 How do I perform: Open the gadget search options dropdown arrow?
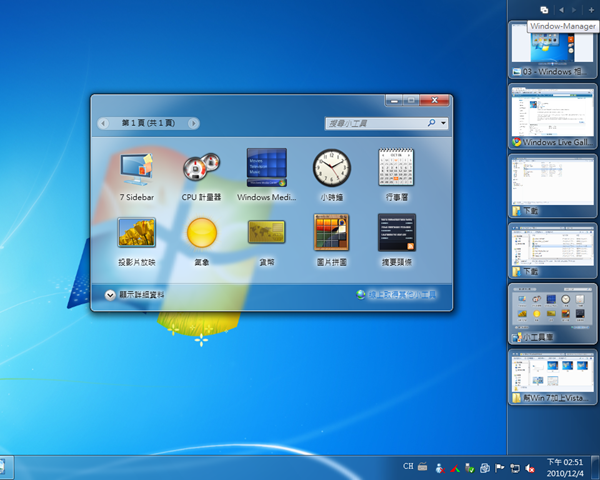click(x=443, y=123)
